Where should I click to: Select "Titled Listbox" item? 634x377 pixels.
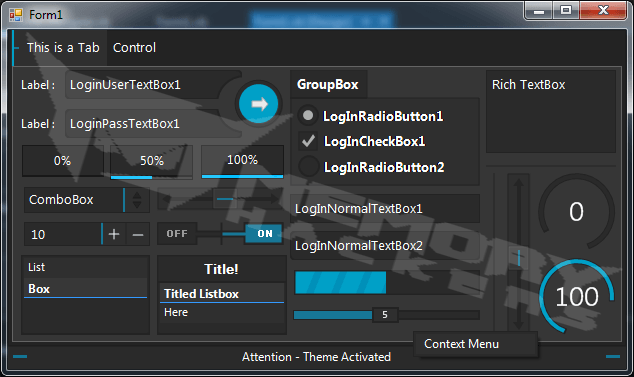tap(222, 293)
